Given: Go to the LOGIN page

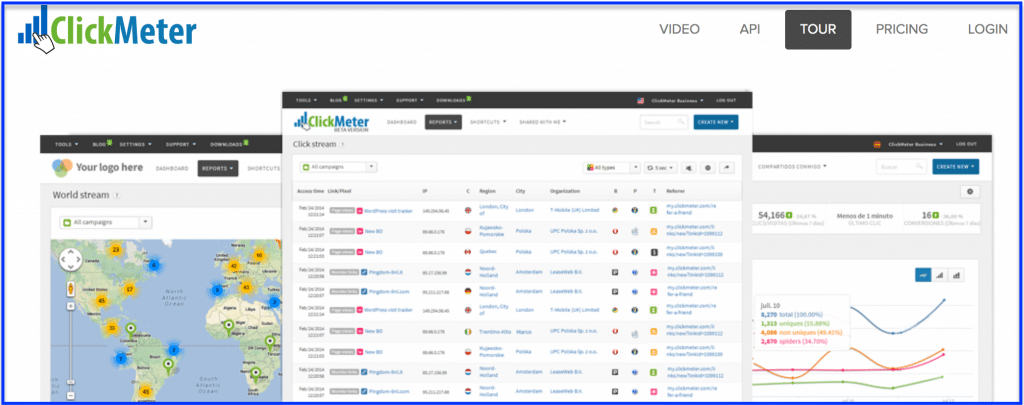Looking at the screenshot, I should click(987, 29).
